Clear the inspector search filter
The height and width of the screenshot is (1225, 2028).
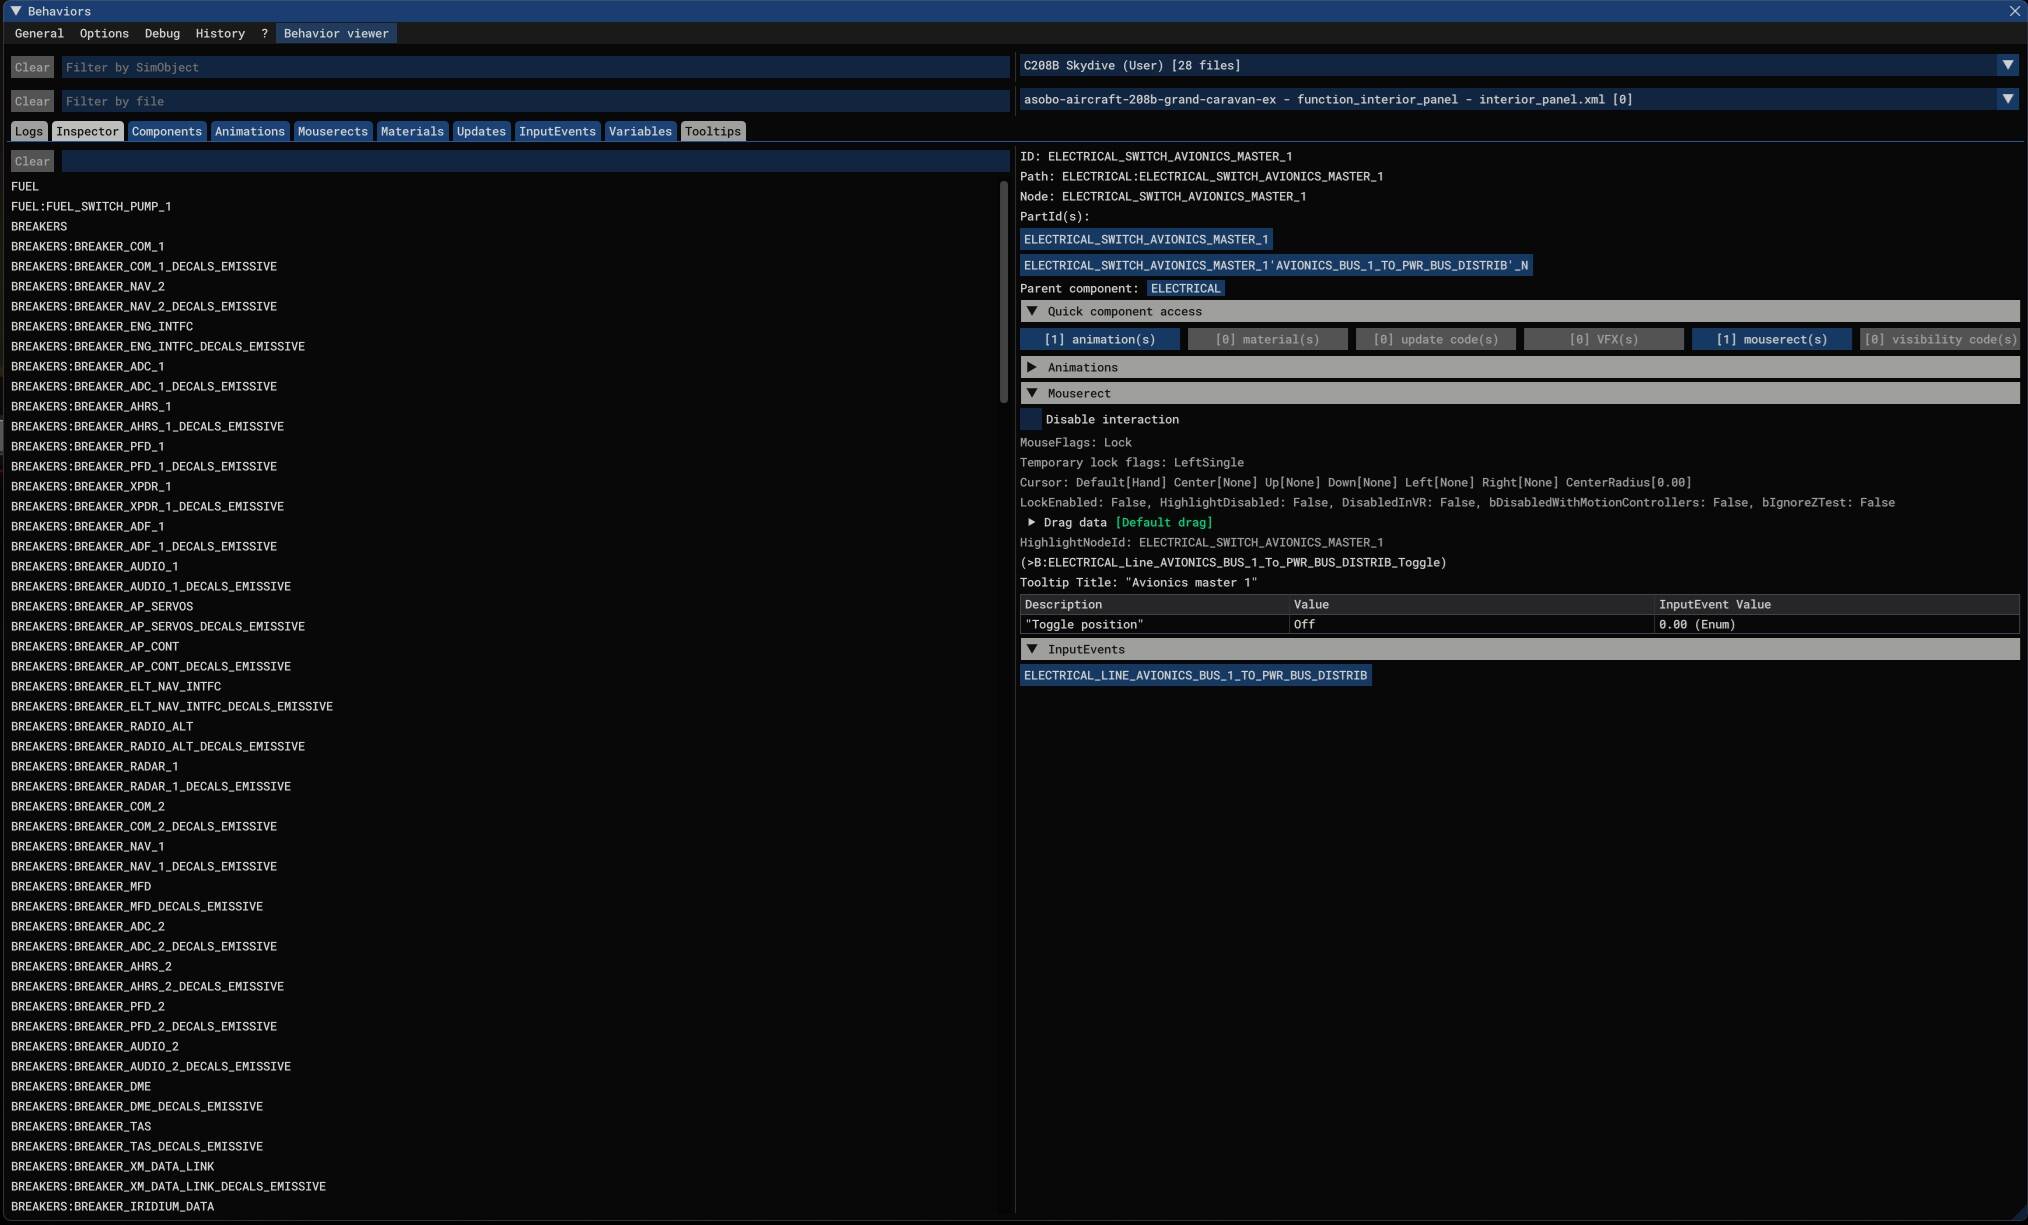32,161
